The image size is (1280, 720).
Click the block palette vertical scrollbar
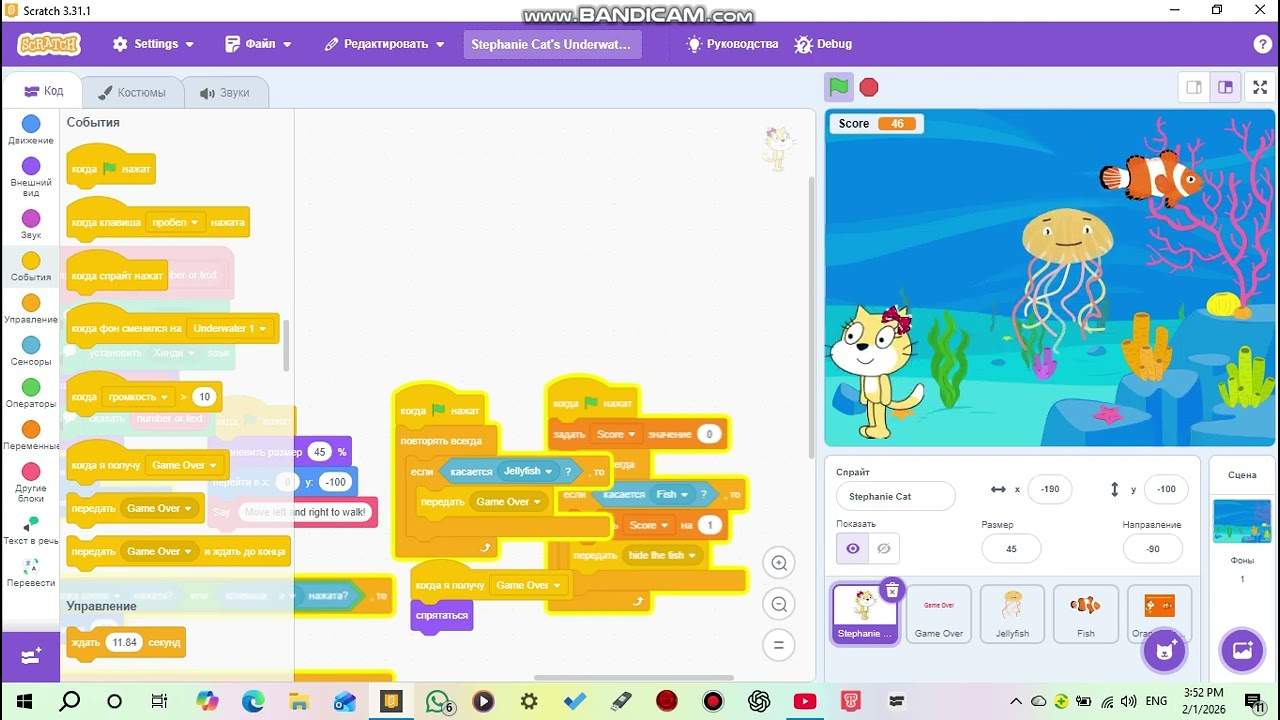[x=287, y=345]
